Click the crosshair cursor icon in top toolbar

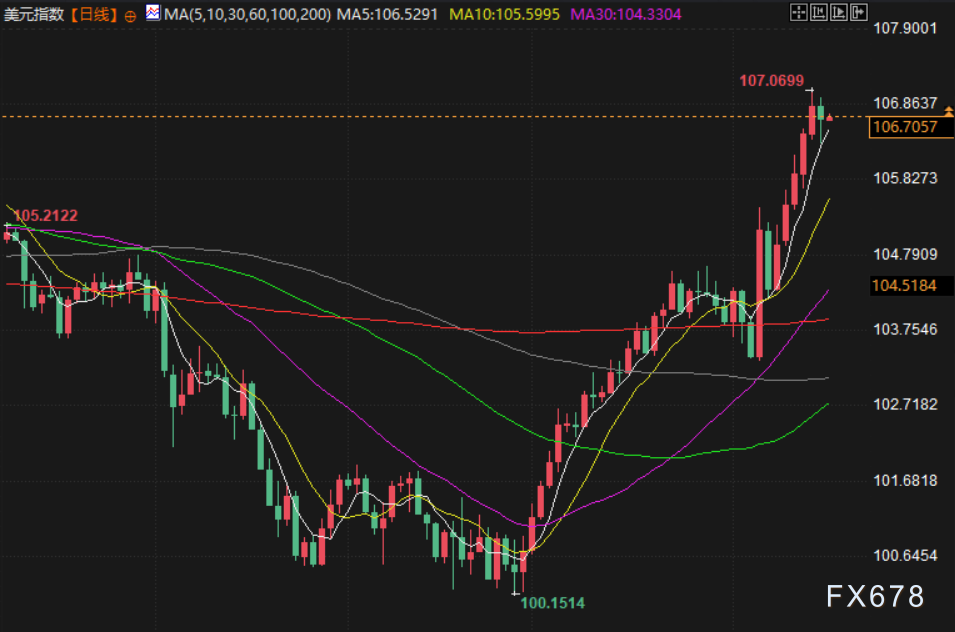797,13
